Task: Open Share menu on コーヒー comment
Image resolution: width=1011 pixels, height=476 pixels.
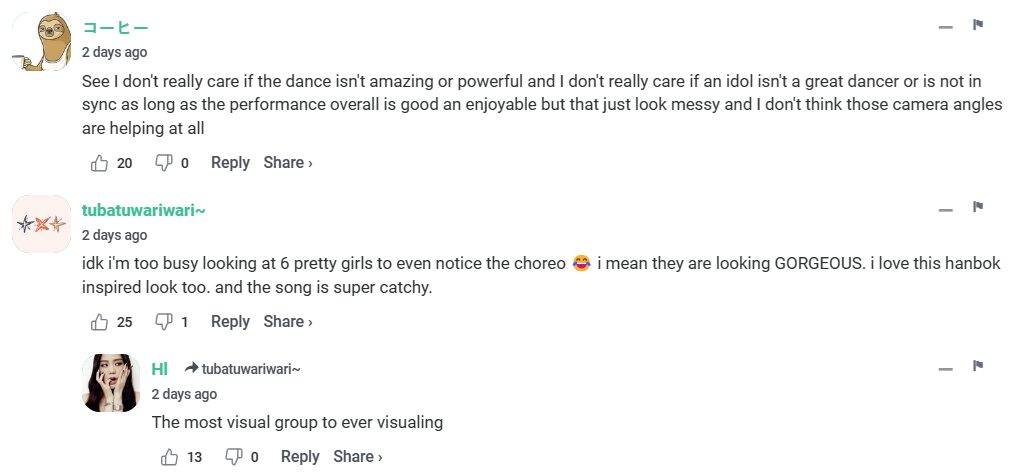Action: coord(287,163)
